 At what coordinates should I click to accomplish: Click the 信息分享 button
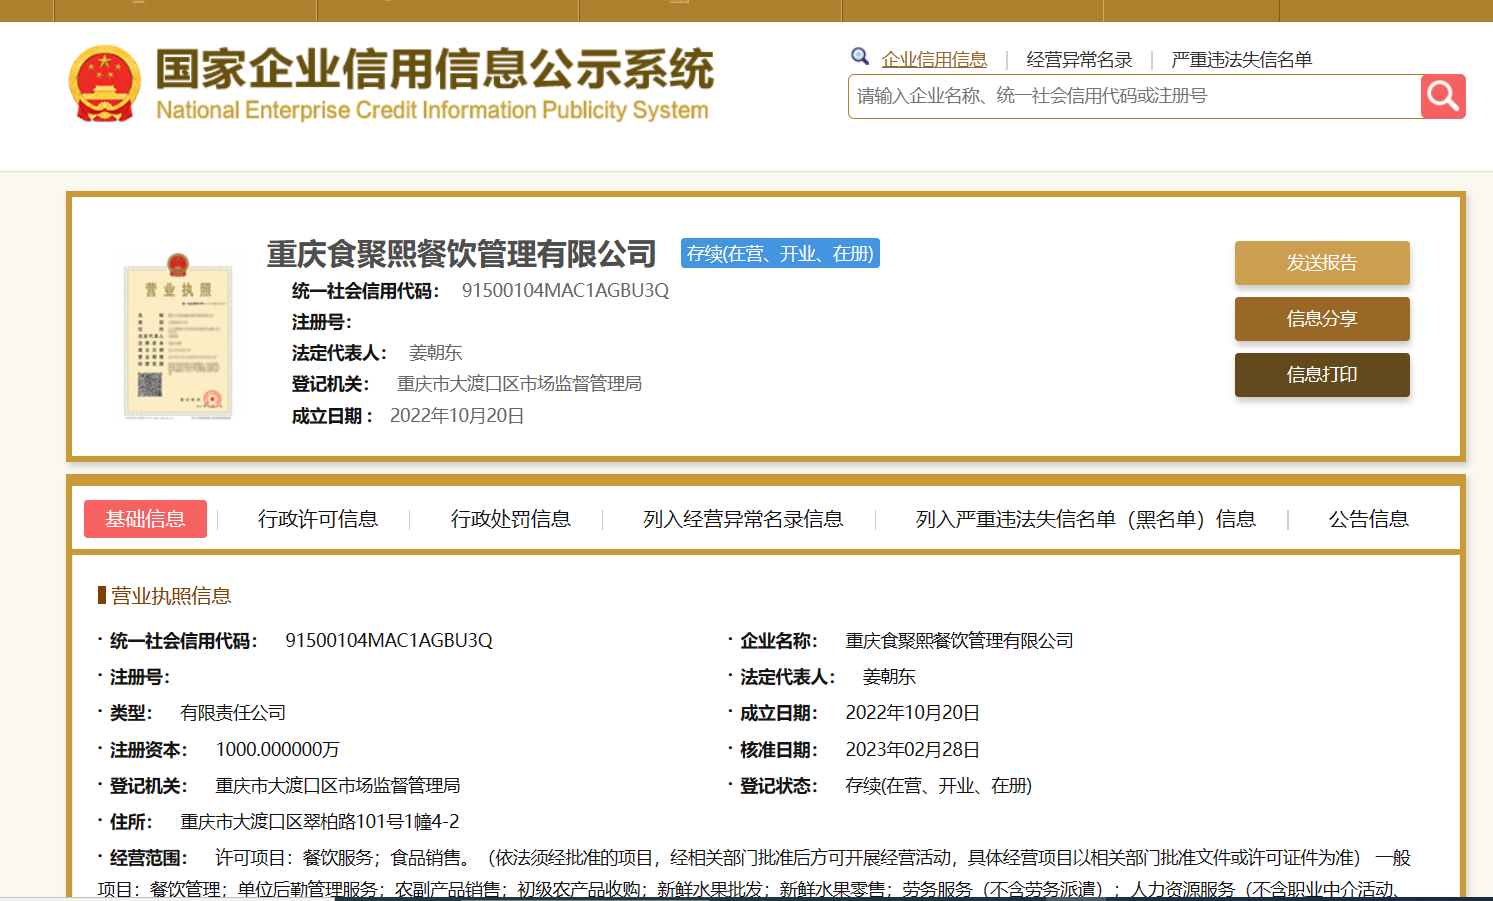tap(1322, 319)
